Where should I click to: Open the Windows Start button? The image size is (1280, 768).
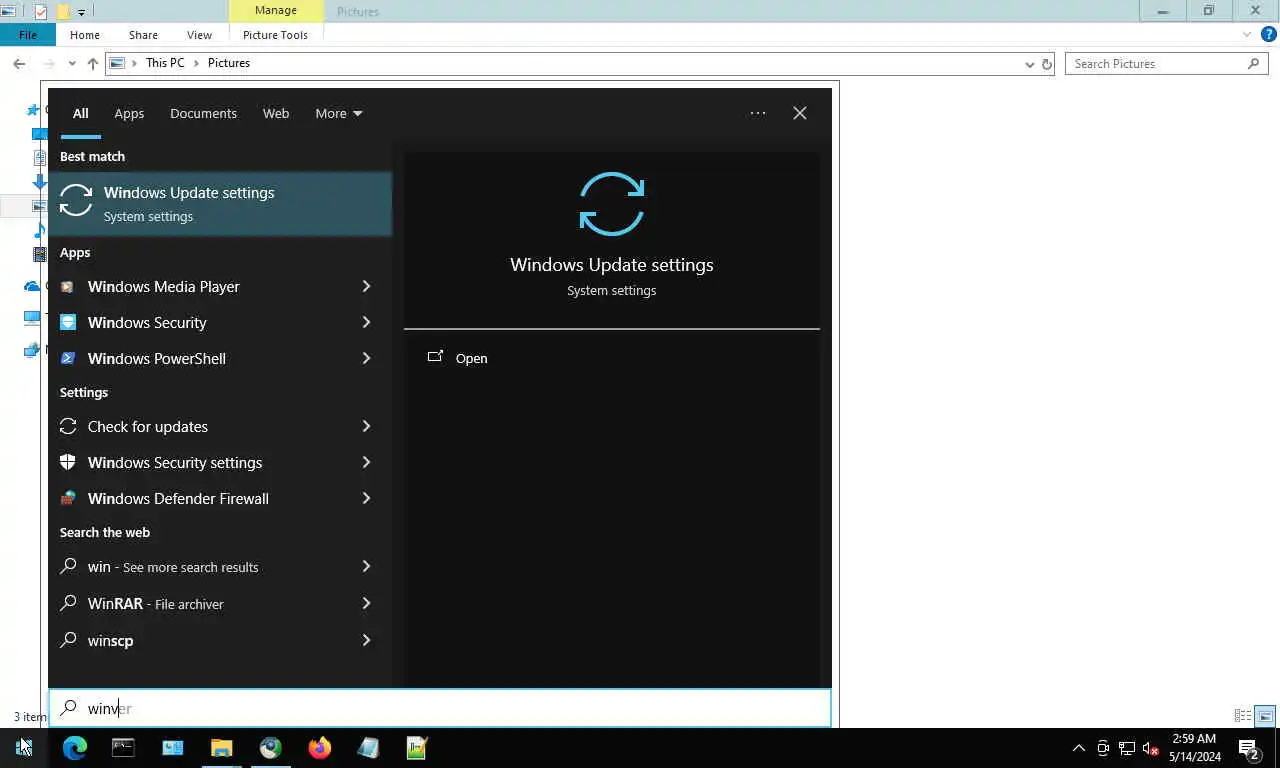pyautogui.click(x=24, y=748)
